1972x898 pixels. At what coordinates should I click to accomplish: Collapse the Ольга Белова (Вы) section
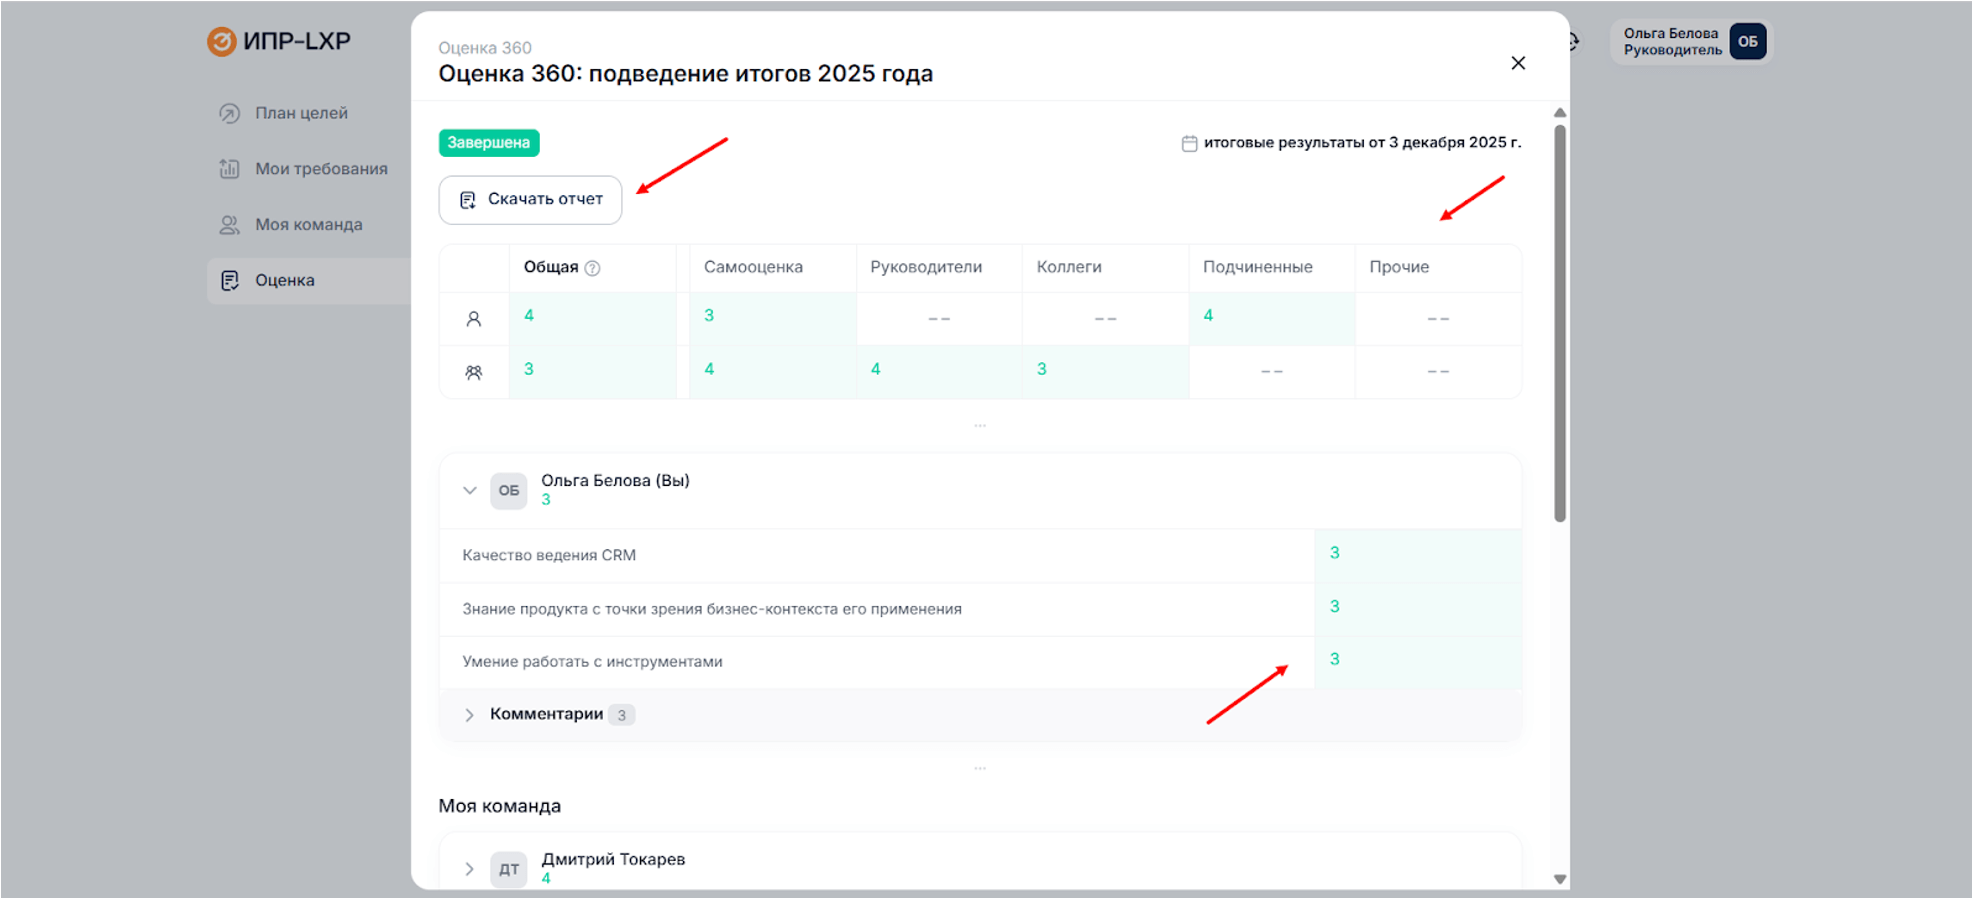click(469, 491)
